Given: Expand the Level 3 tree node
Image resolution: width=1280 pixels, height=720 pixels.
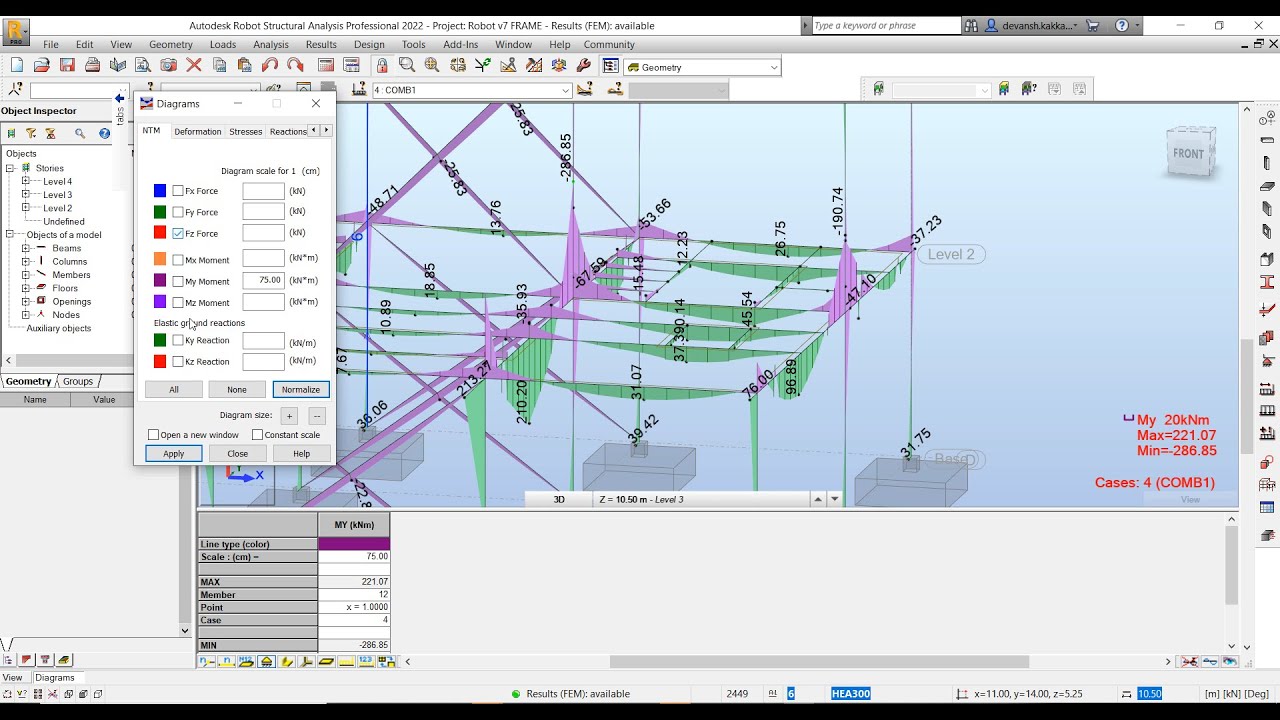Looking at the screenshot, I should point(26,195).
